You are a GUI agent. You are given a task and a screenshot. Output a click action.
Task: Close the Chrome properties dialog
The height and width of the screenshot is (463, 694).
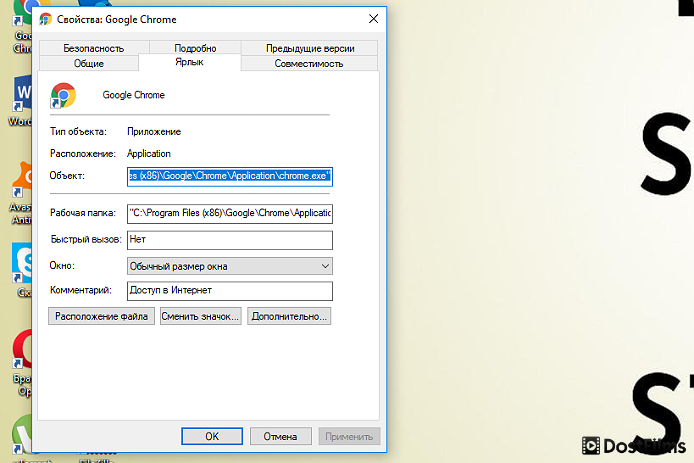pos(374,19)
